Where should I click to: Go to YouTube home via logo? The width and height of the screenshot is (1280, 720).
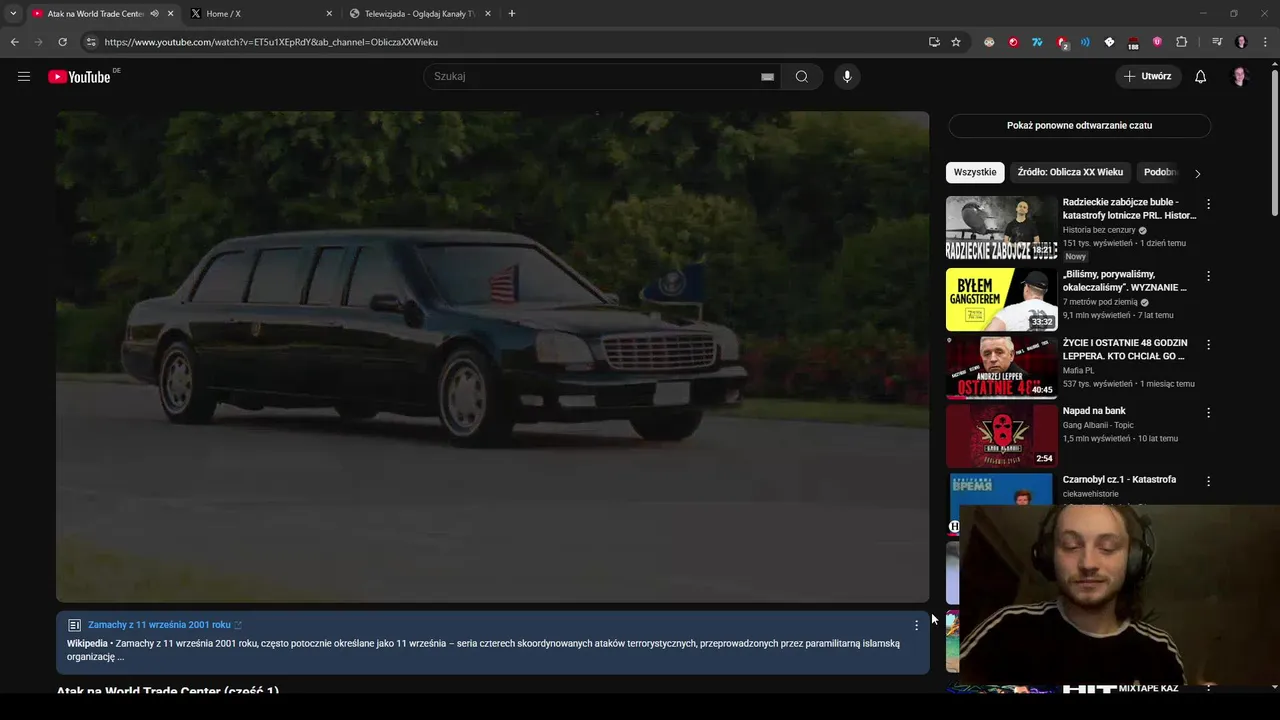click(x=79, y=77)
